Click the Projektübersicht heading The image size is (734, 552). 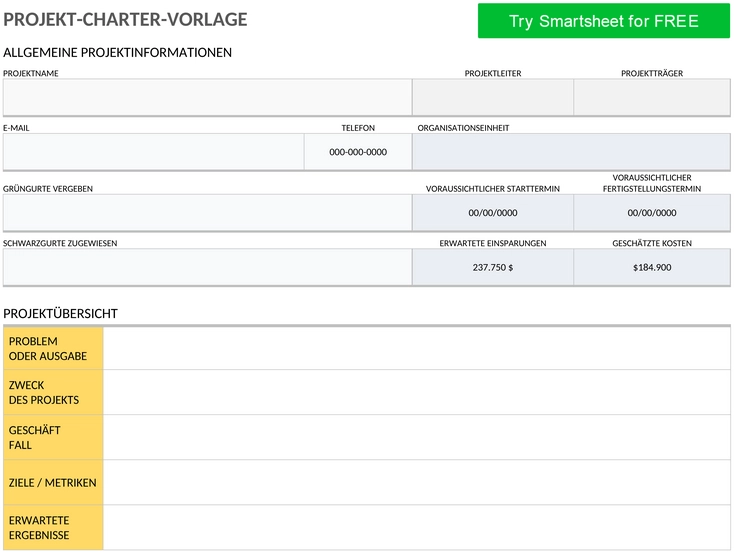(x=60, y=314)
